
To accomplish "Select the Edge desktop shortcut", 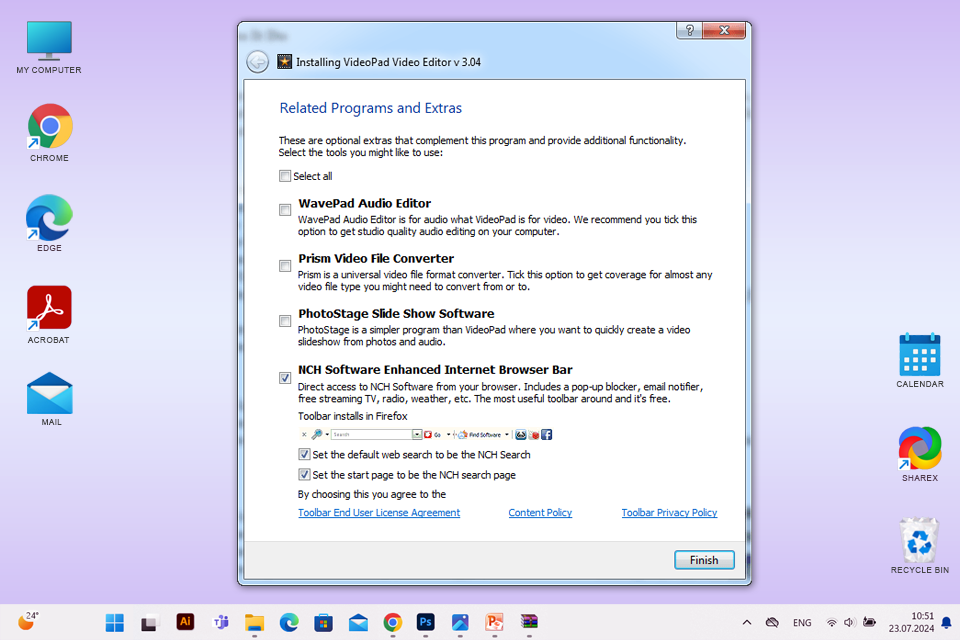I will [49, 224].
